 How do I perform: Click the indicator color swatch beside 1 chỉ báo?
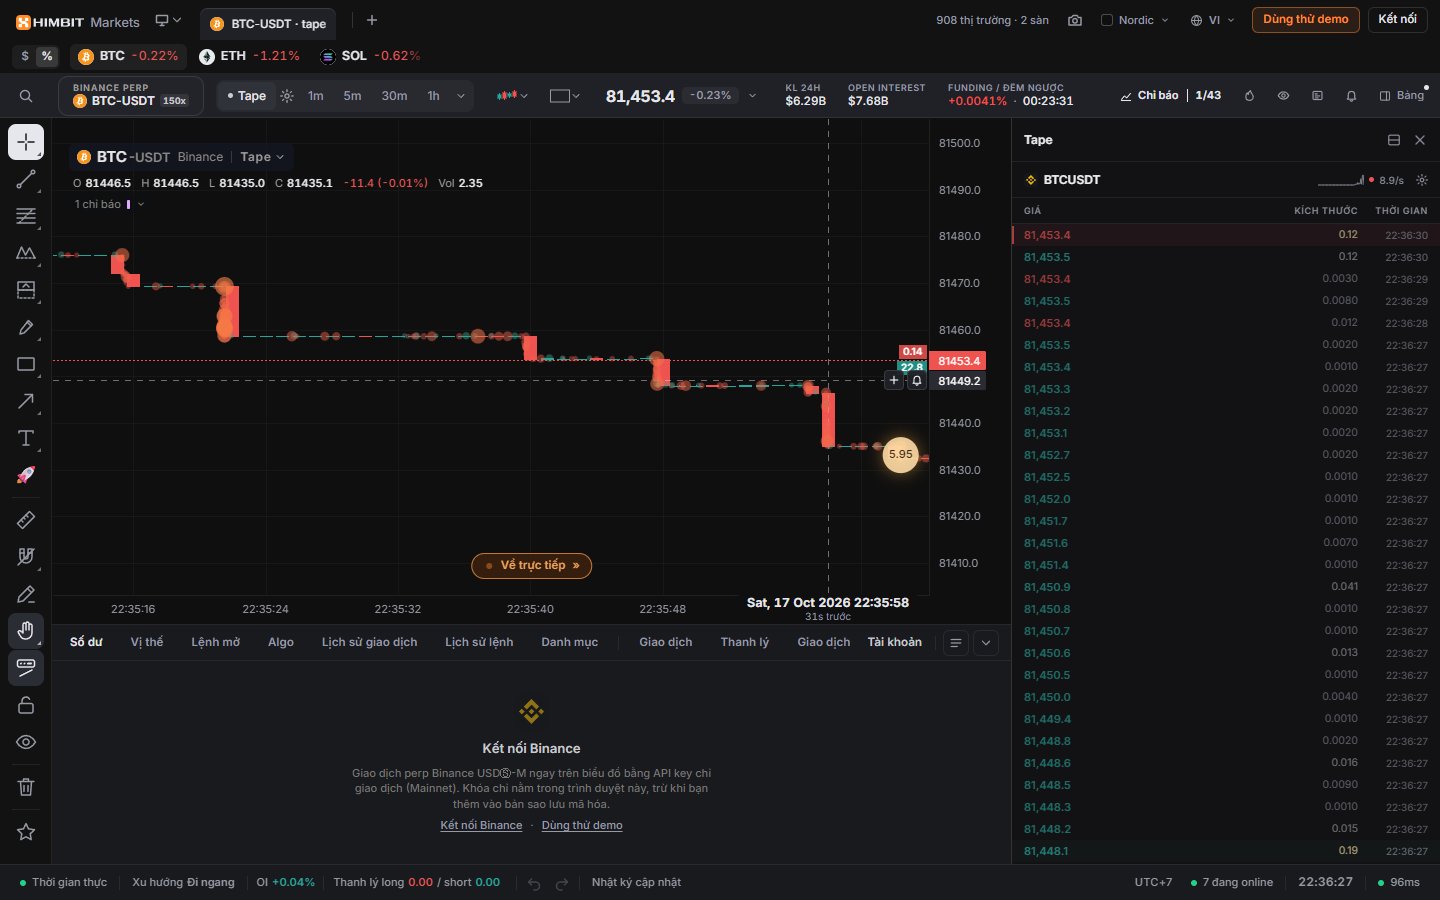click(128, 204)
